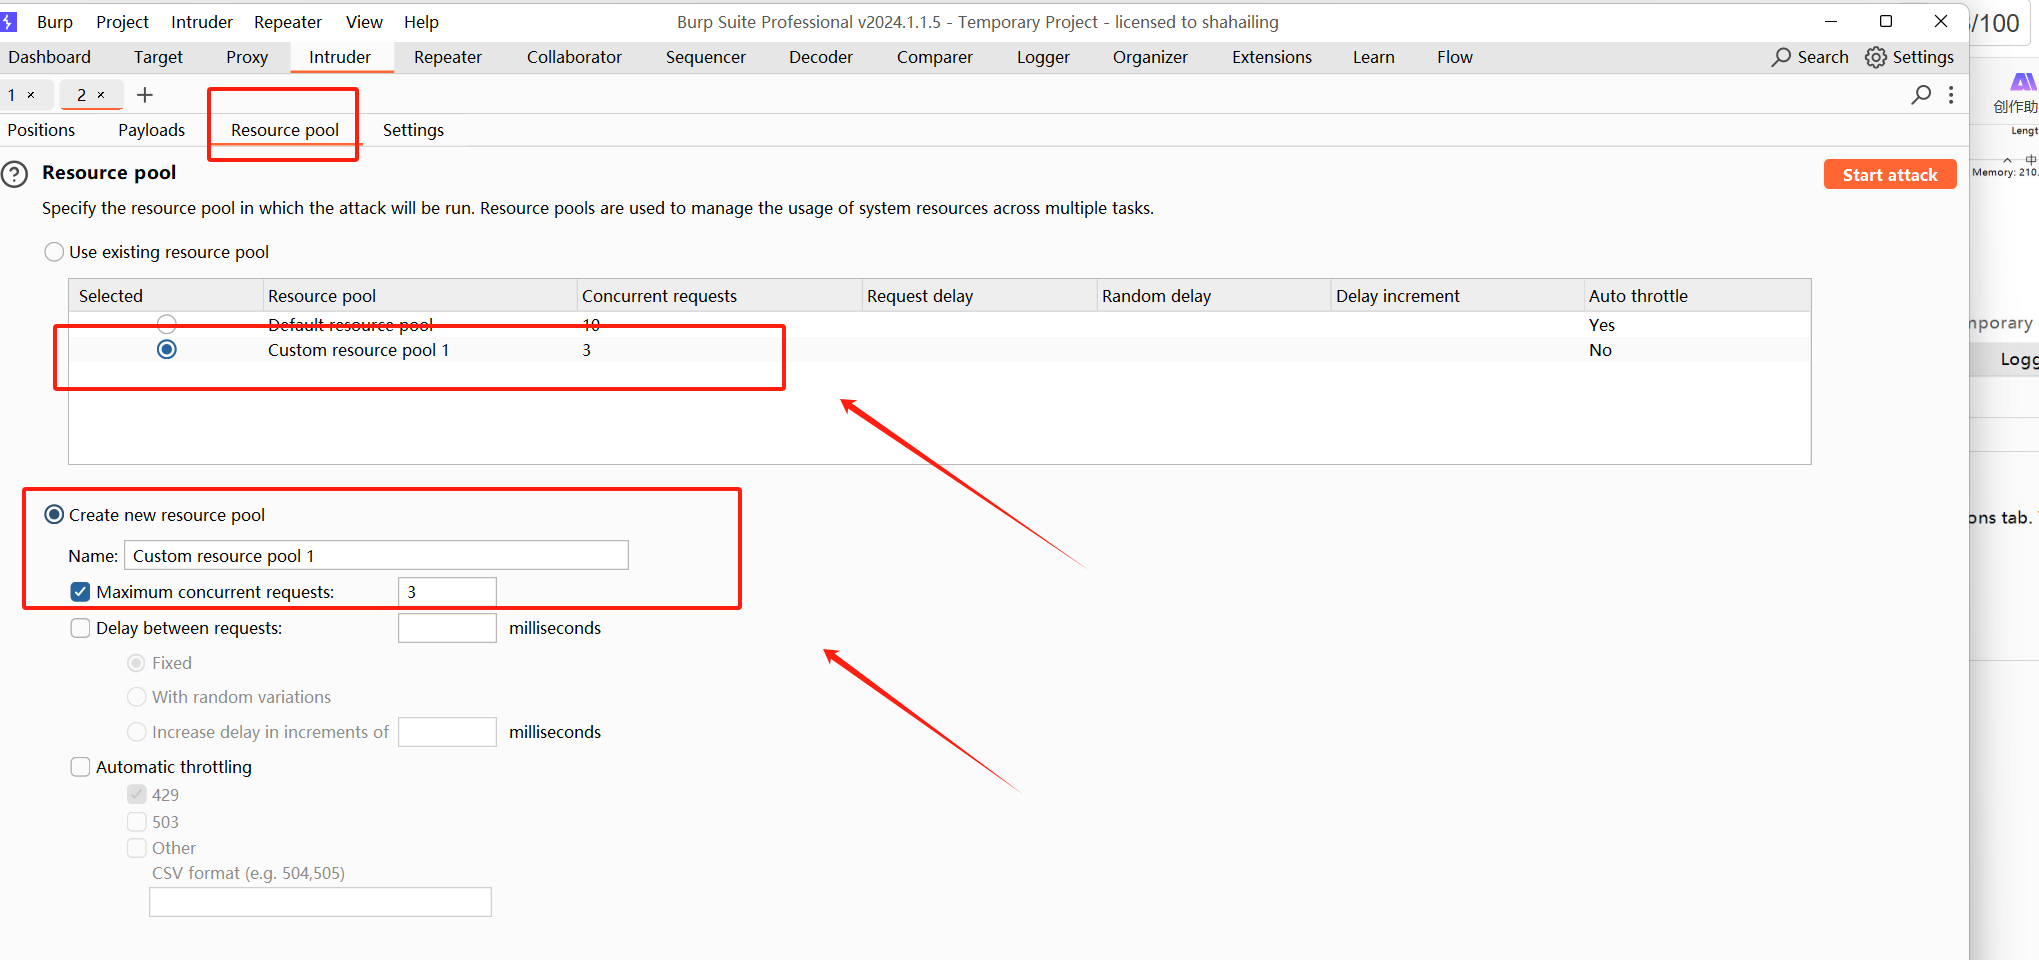Toggle the 429 status code checkbox
The width and height of the screenshot is (2039, 960).
click(137, 795)
